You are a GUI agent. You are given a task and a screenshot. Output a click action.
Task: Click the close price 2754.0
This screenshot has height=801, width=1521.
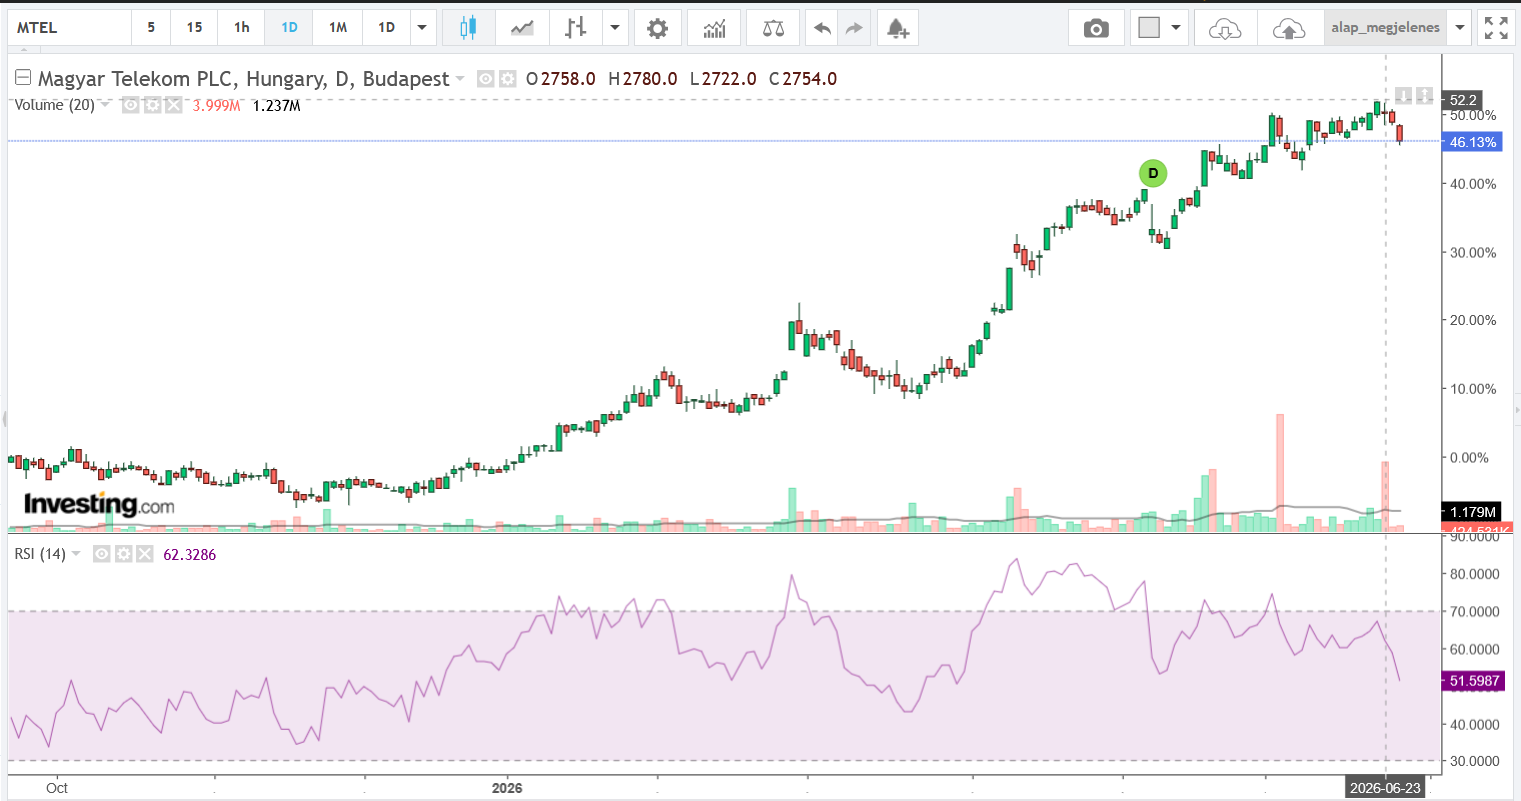810,79
